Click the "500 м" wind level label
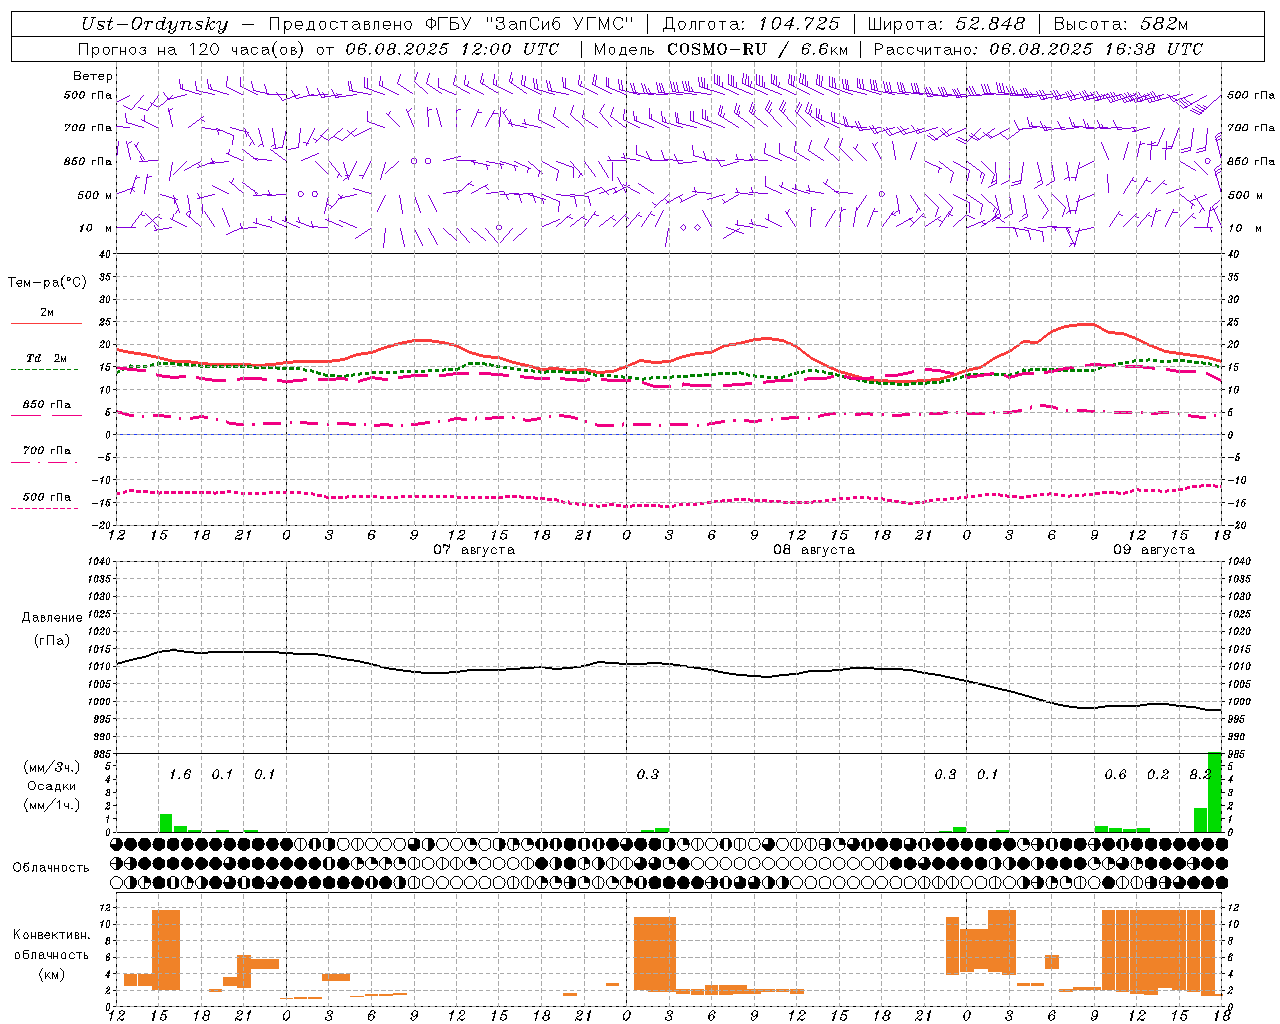 [x=95, y=195]
